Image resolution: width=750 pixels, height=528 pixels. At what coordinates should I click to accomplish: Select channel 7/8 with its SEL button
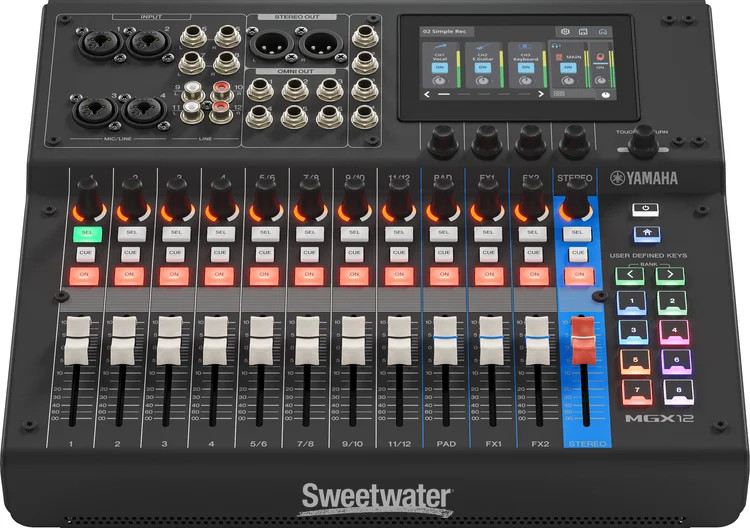pos(309,233)
